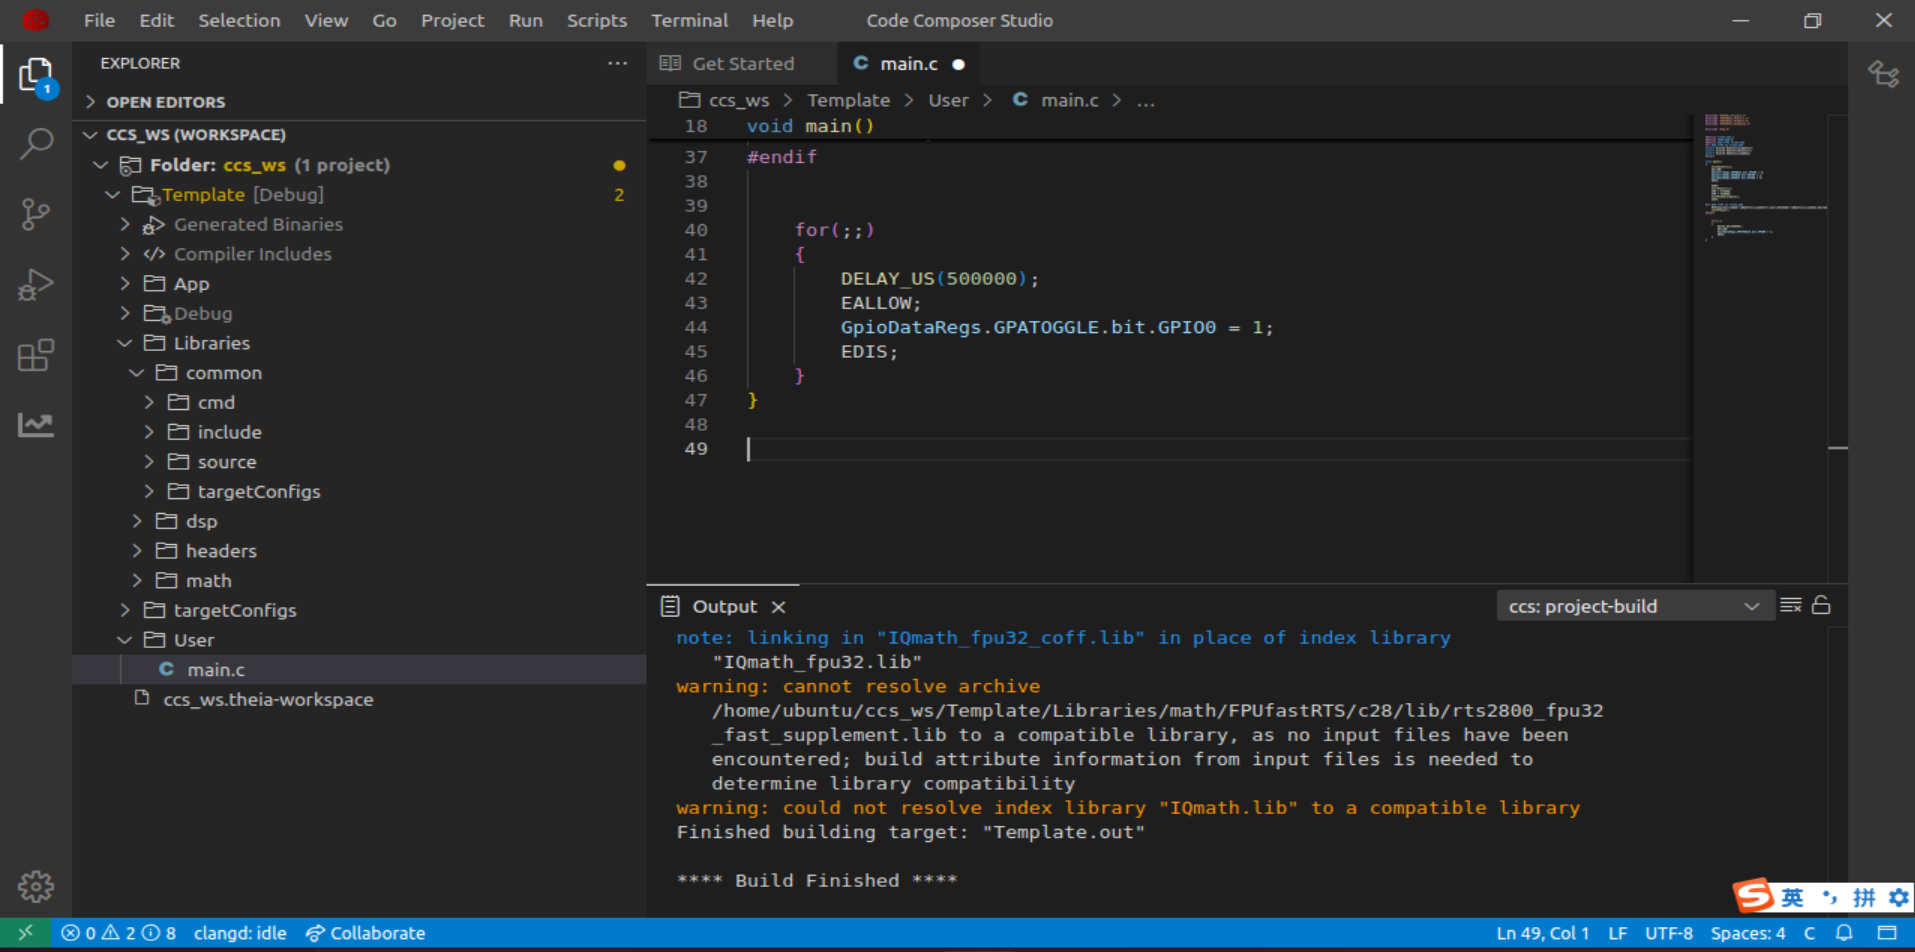Open the Scripts menu
This screenshot has height=952, width=1915.
point(597,20)
